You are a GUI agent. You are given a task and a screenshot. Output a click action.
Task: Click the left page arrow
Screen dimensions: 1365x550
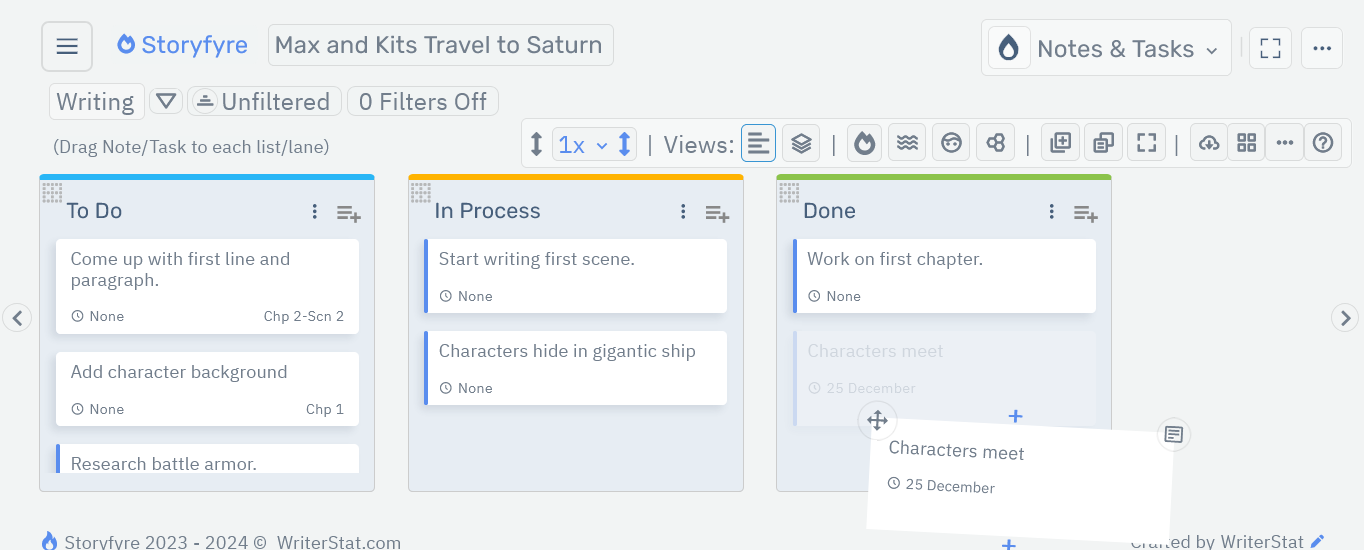pyautogui.click(x=17, y=318)
